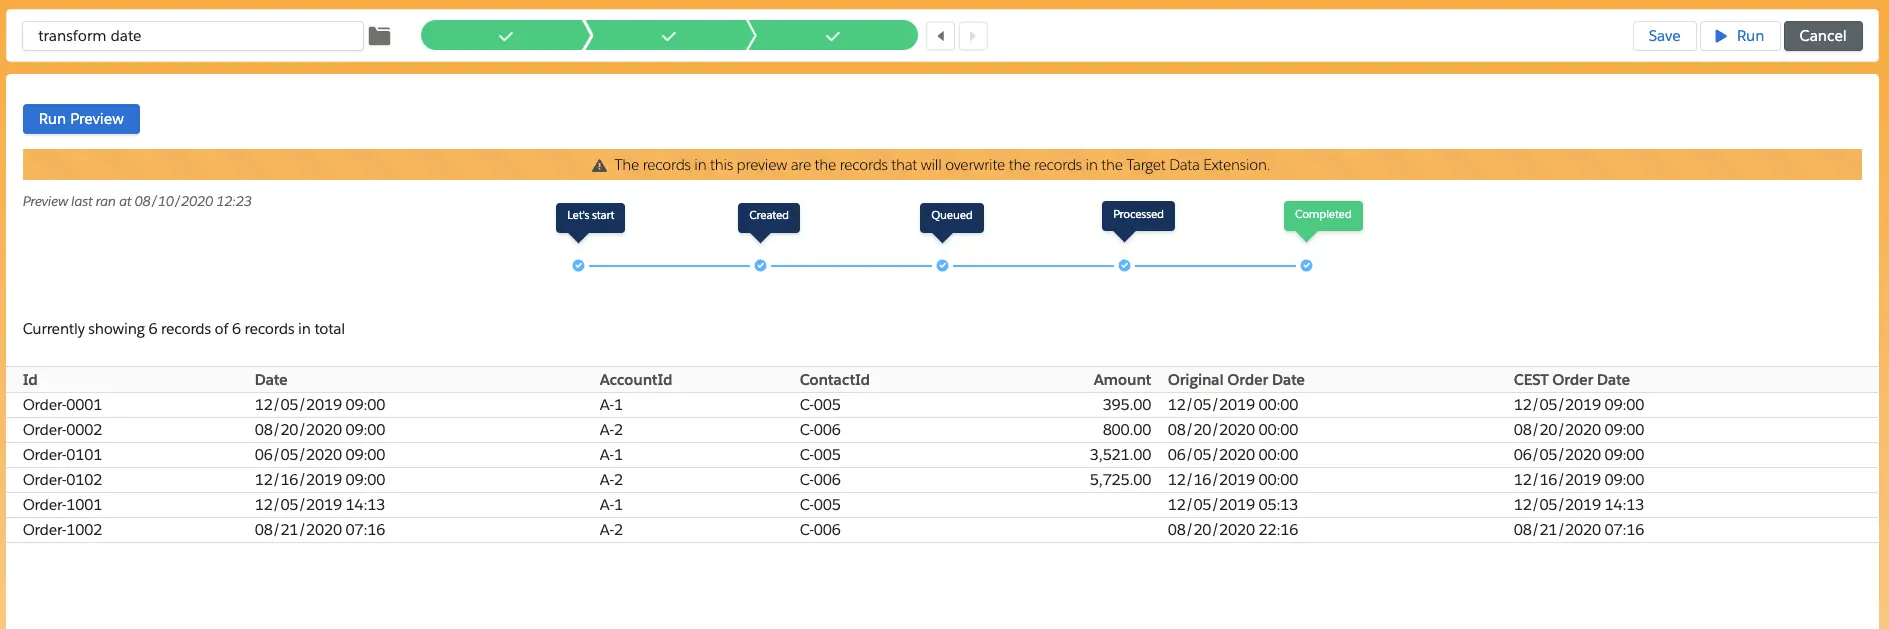Click the Run Preview button
Viewport: 1889px width, 629px height.
coord(81,119)
